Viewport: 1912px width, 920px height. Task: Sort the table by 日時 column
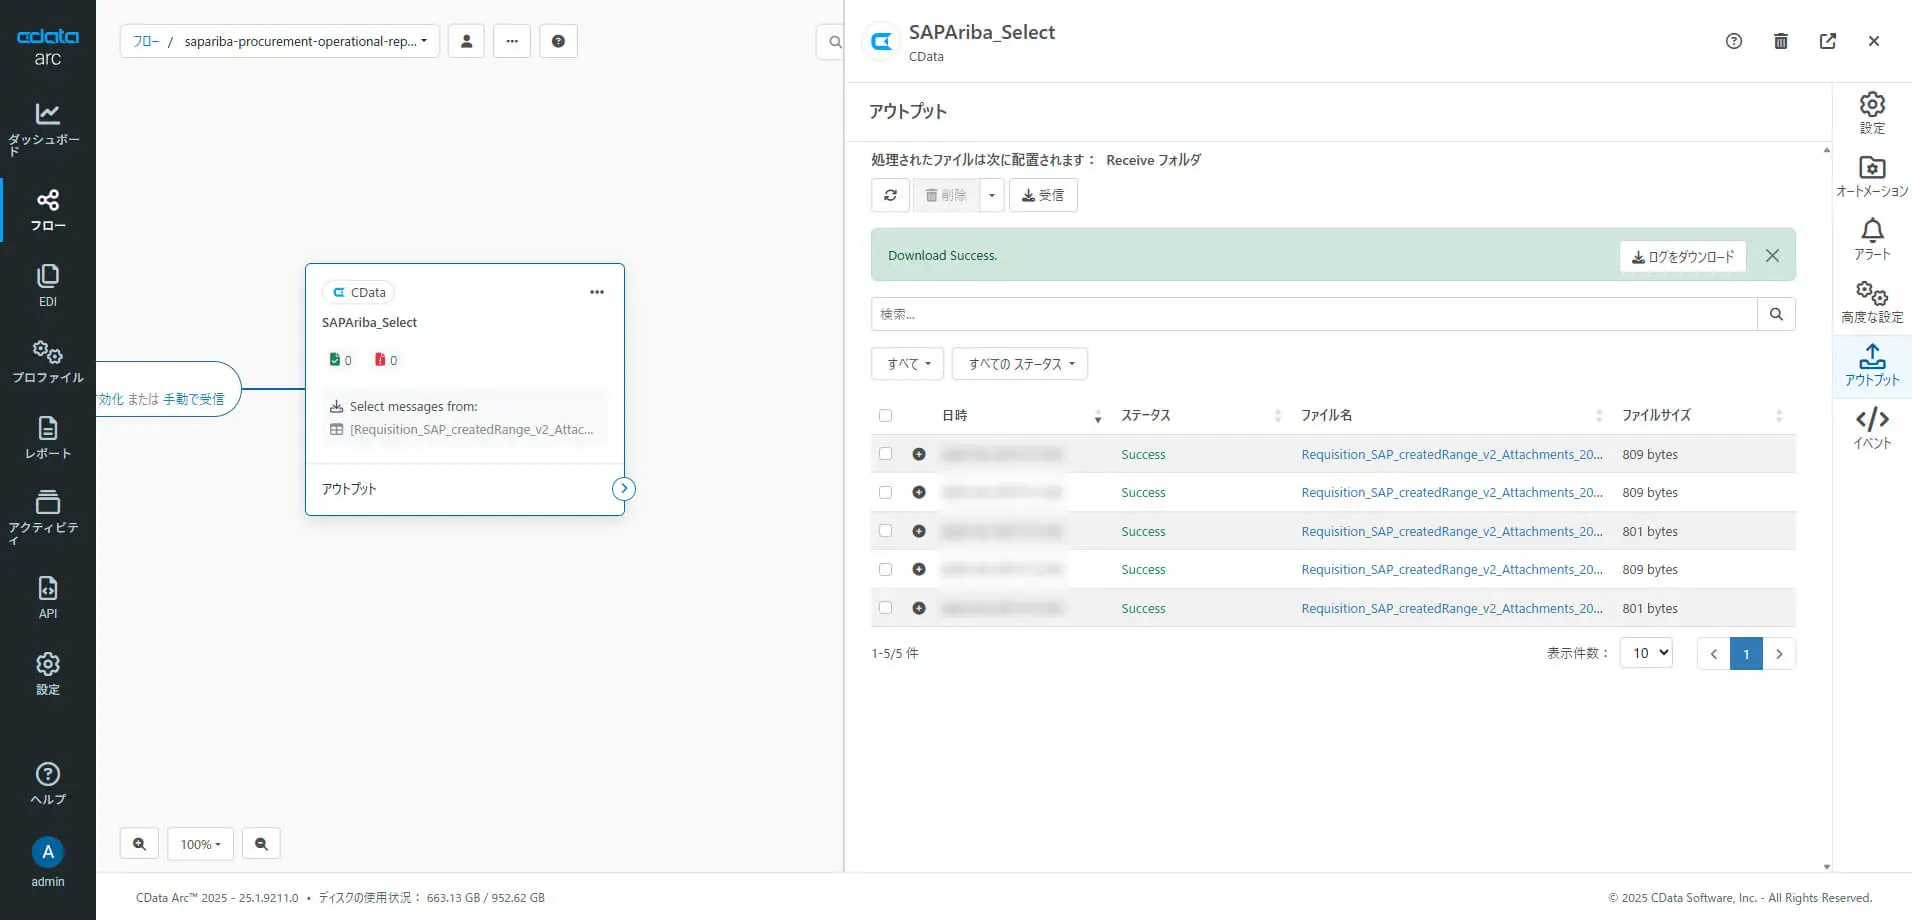click(x=1021, y=415)
